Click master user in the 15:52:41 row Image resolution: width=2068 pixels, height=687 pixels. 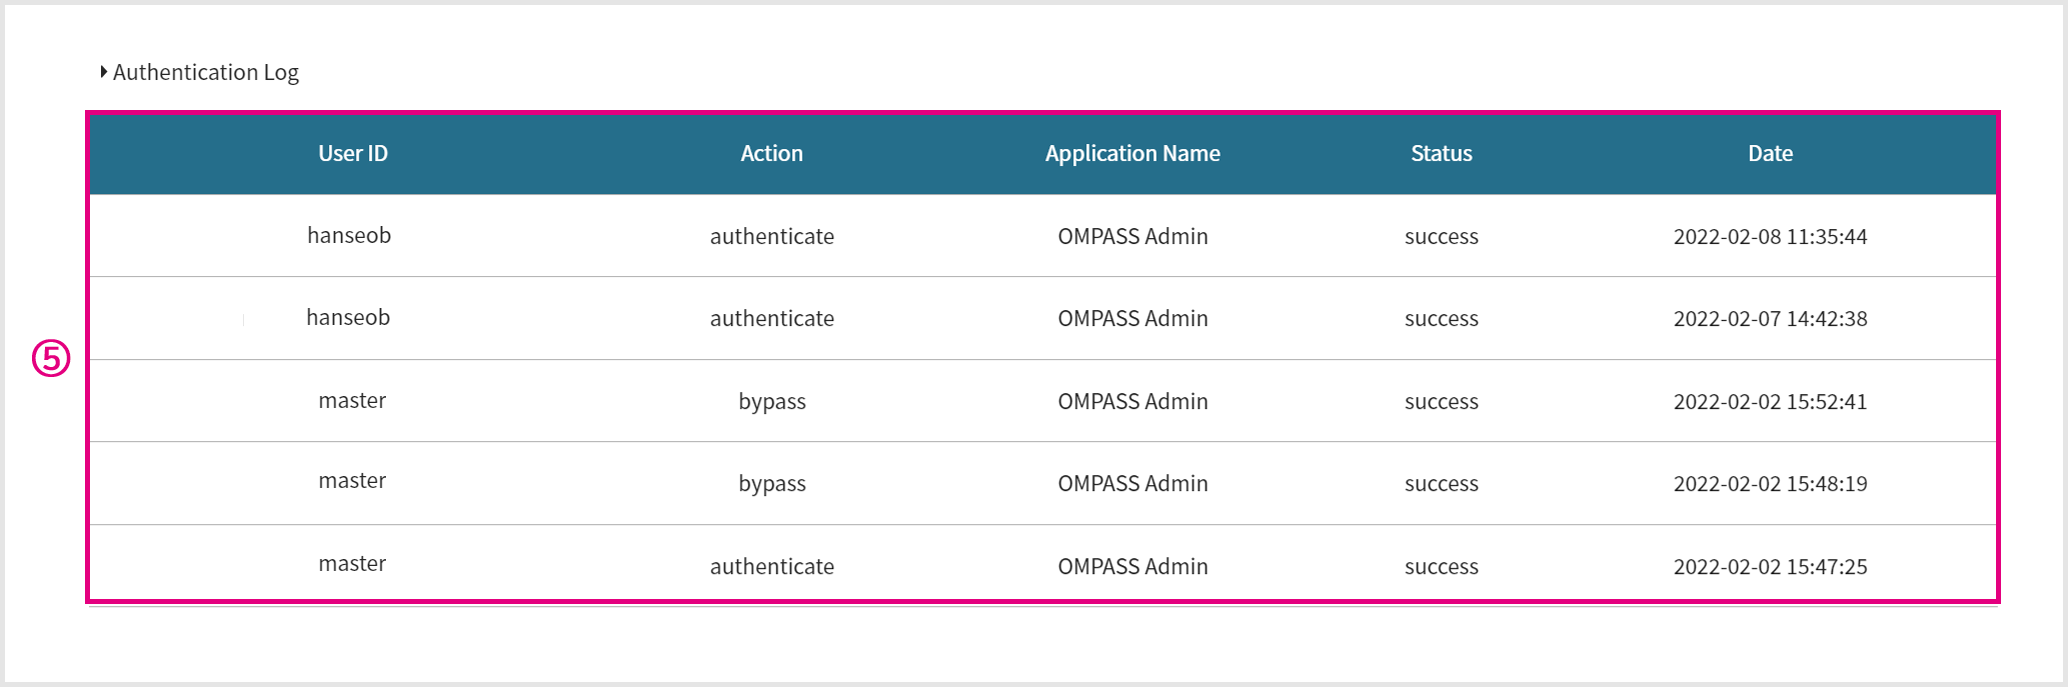(352, 400)
